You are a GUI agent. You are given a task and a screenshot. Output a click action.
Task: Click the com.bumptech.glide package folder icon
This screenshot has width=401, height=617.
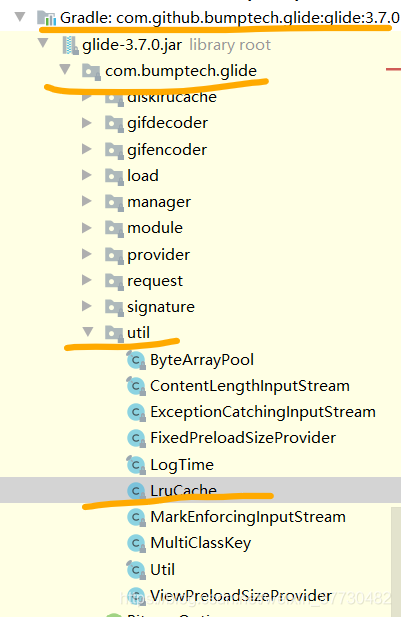click(91, 71)
